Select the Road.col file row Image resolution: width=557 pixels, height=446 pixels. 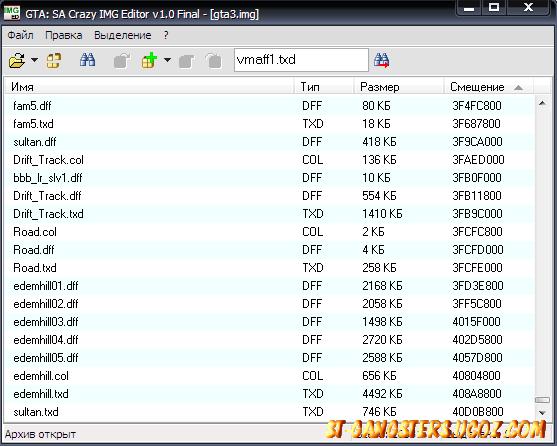pyautogui.click(x=269, y=232)
